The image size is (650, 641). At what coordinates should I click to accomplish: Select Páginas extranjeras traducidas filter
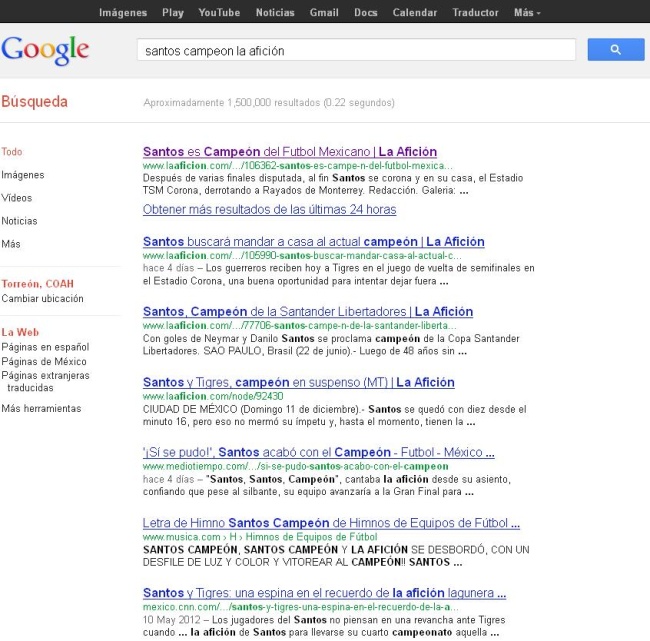click(45, 381)
